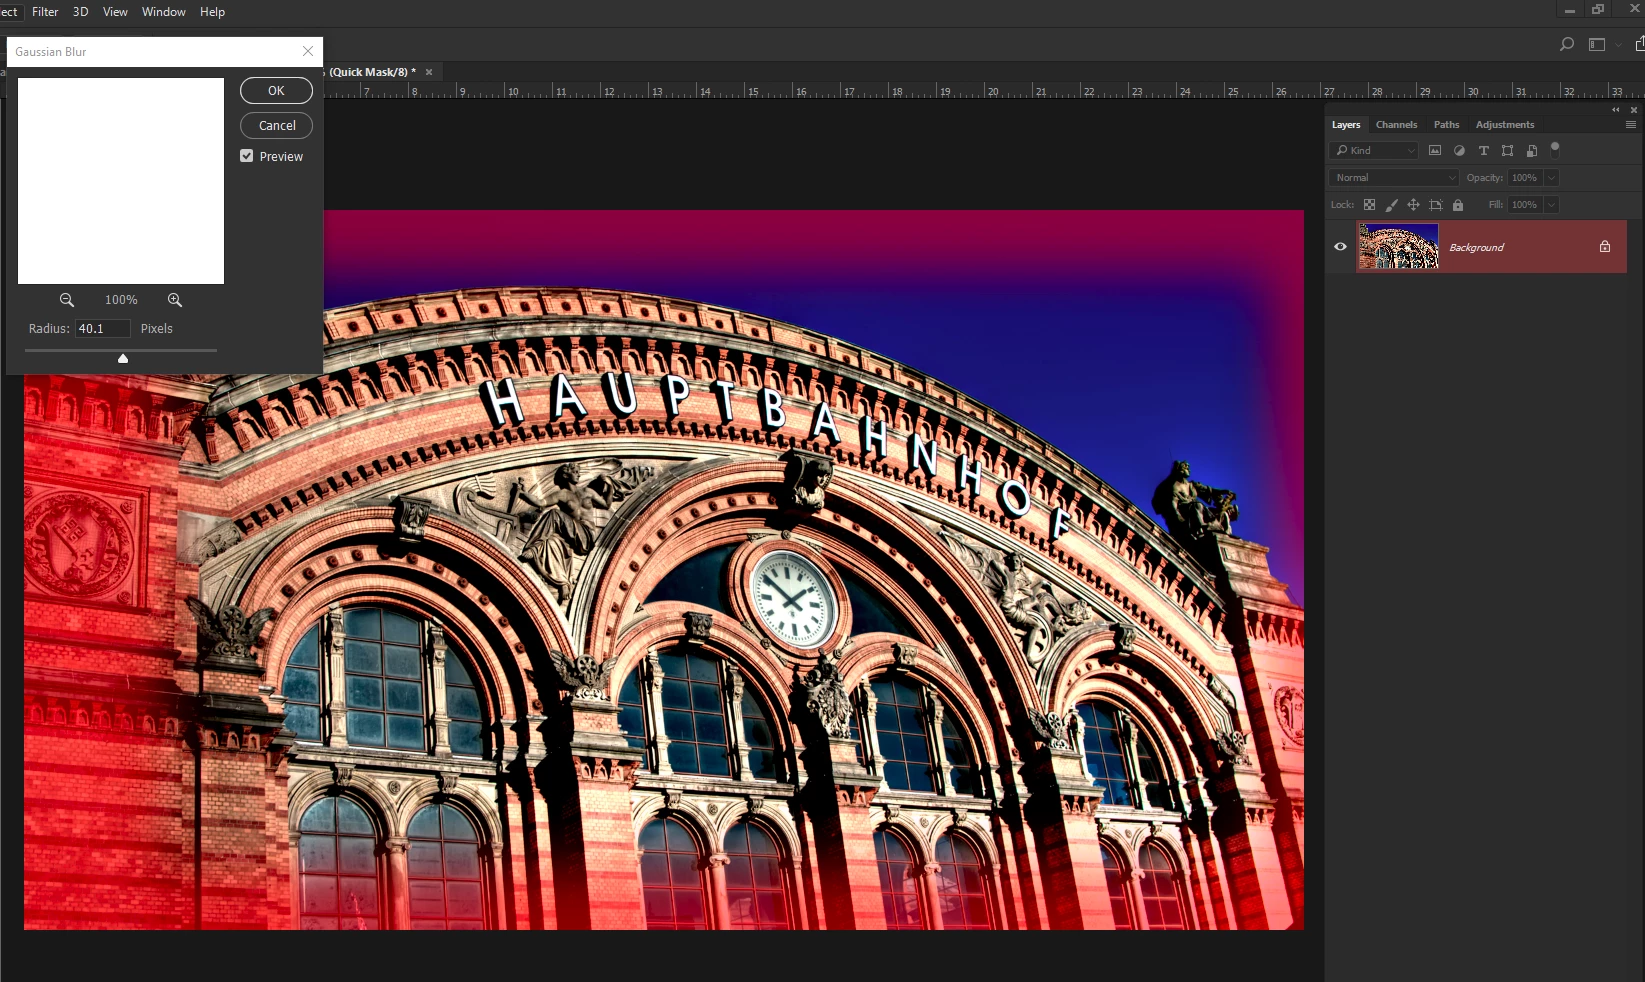Open the workspace switcher icon

1597,44
